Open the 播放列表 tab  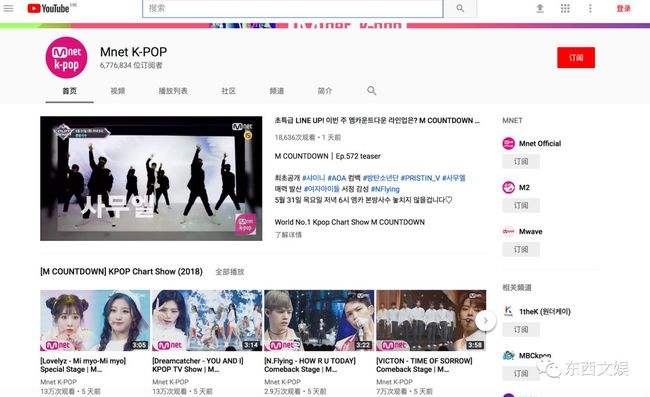pyautogui.click(x=173, y=91)
